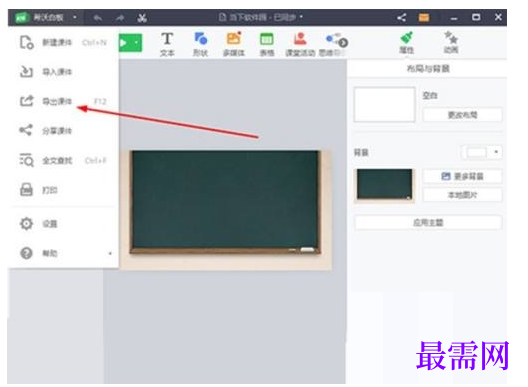Switch to the 动画 animation tab
Viewport: 528px width, 387px height.
(451, 43)
